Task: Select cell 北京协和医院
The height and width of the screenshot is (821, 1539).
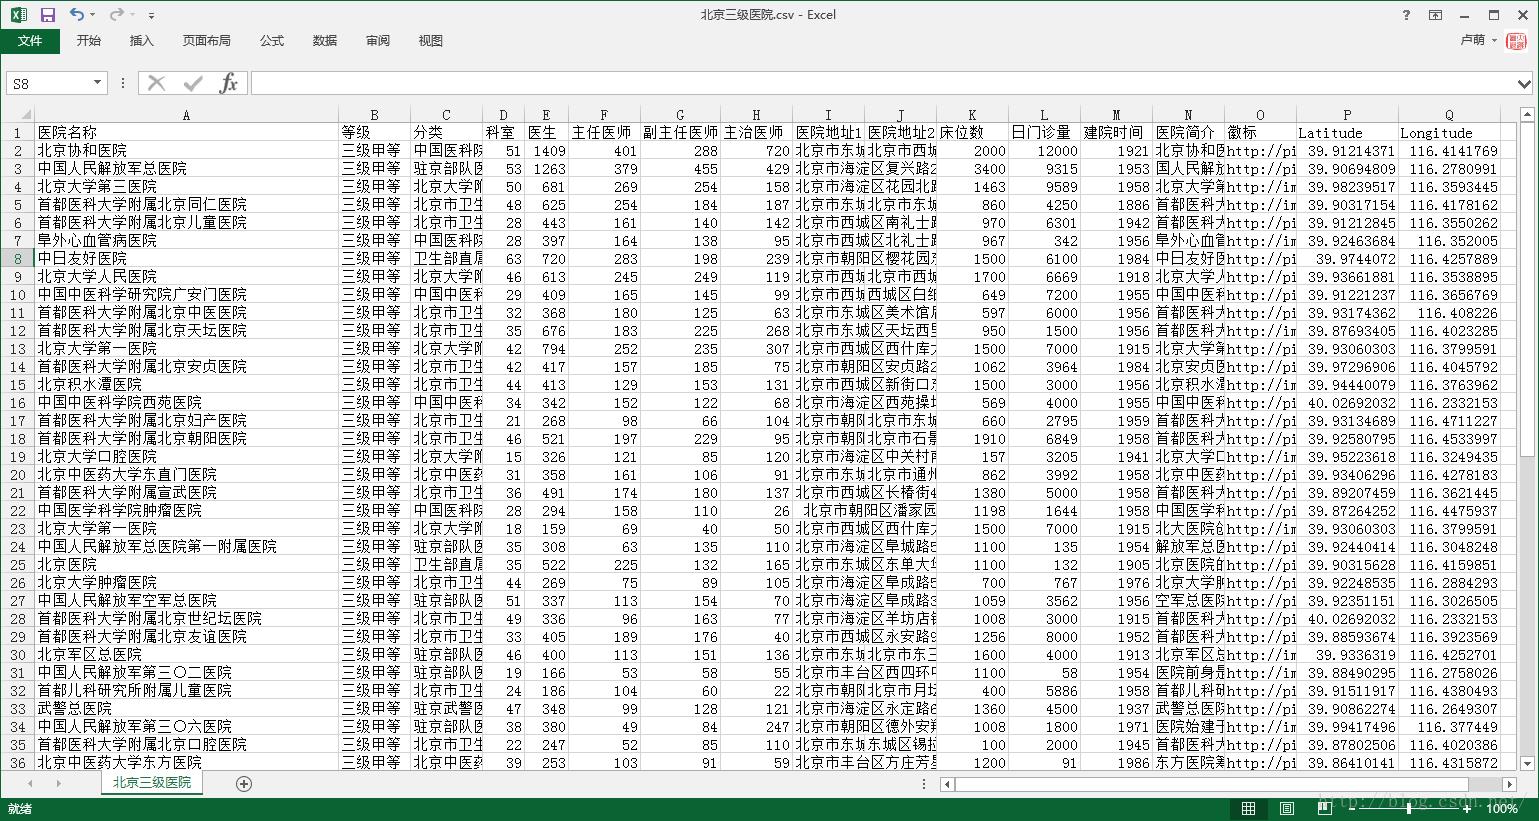Action: point(186,150)
